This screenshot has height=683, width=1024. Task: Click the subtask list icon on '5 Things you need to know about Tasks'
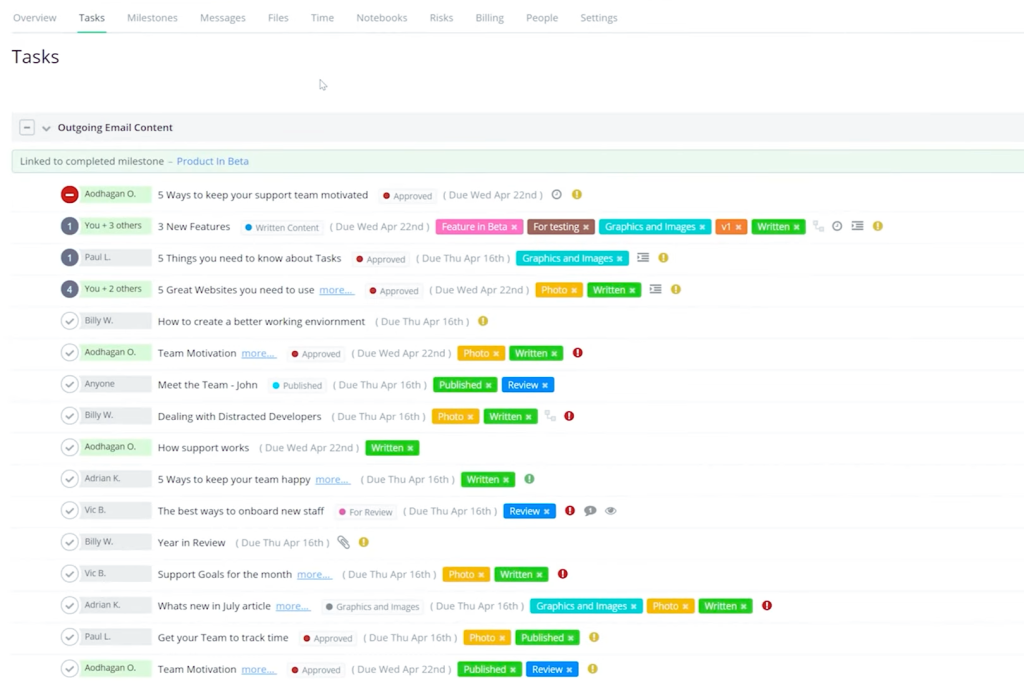tap(643, 258)
